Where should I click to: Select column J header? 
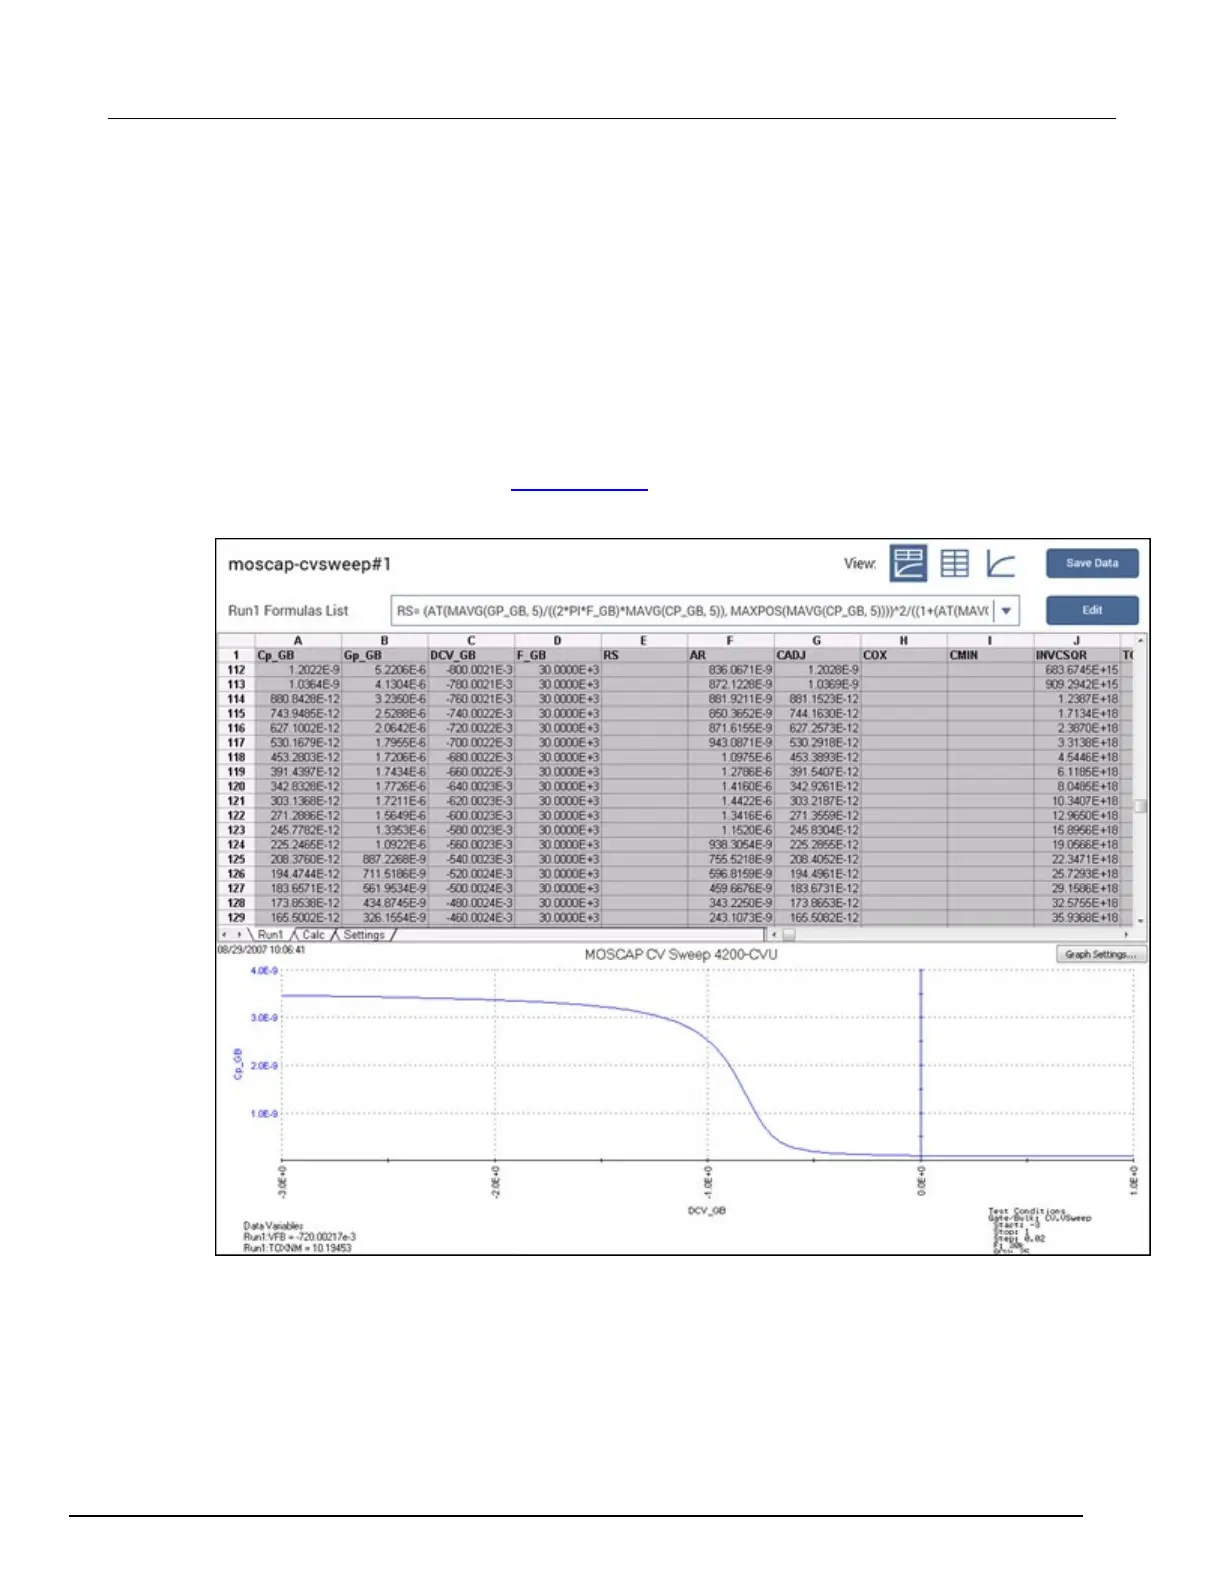click(x=1076, y=641)
